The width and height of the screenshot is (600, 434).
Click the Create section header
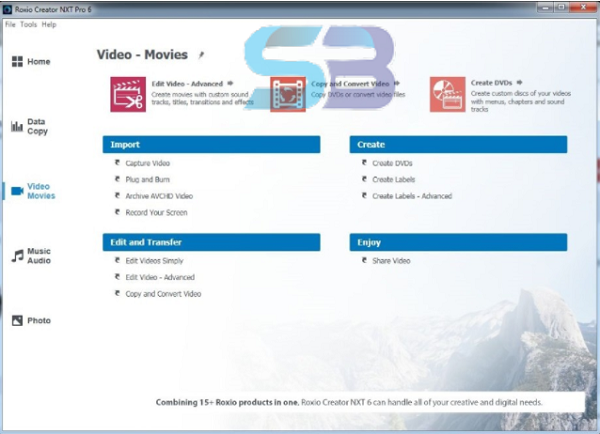(x=458, y=144)
